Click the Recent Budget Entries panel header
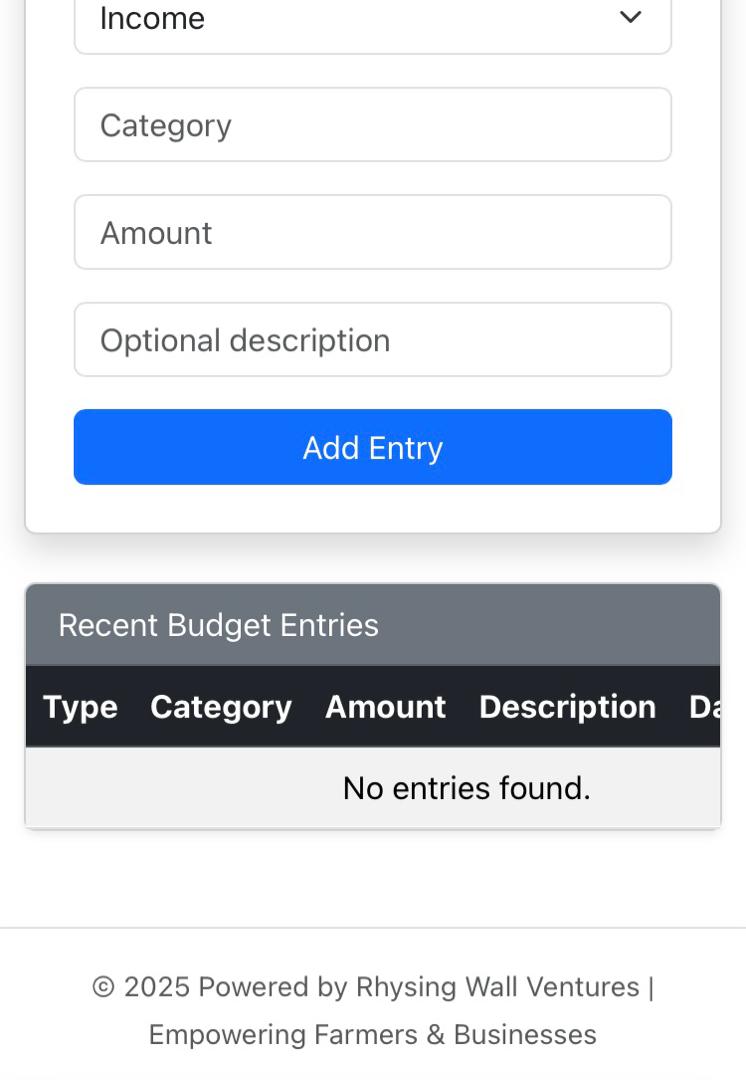Viewport: 746px width, 1080px height. (x=372, y=625)
